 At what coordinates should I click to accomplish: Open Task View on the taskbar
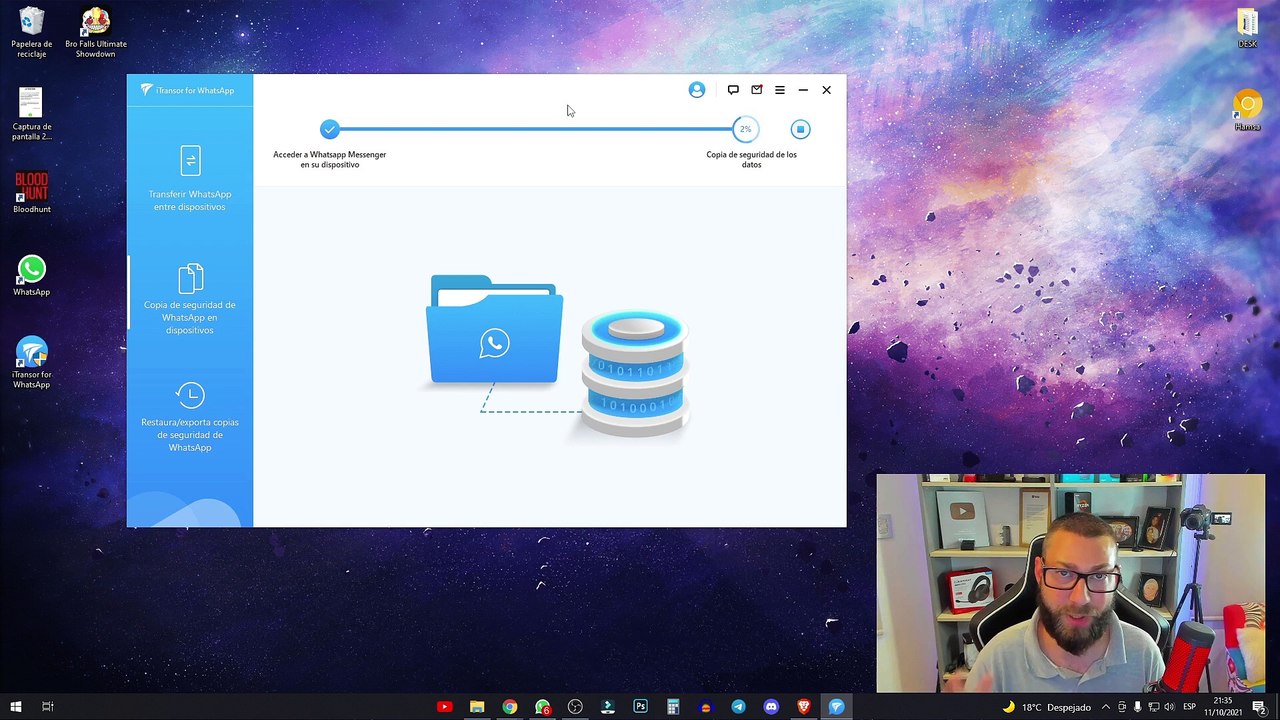[47, 707]
